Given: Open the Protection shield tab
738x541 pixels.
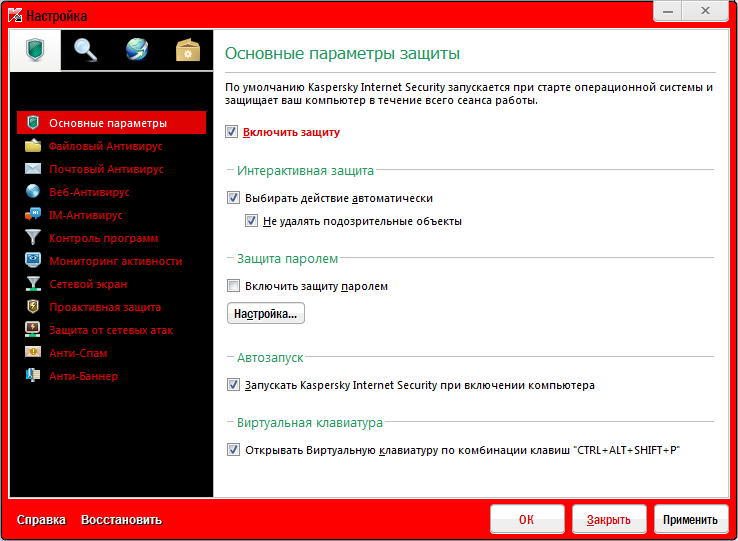Looking at the screenshot, I should (35, 50).
